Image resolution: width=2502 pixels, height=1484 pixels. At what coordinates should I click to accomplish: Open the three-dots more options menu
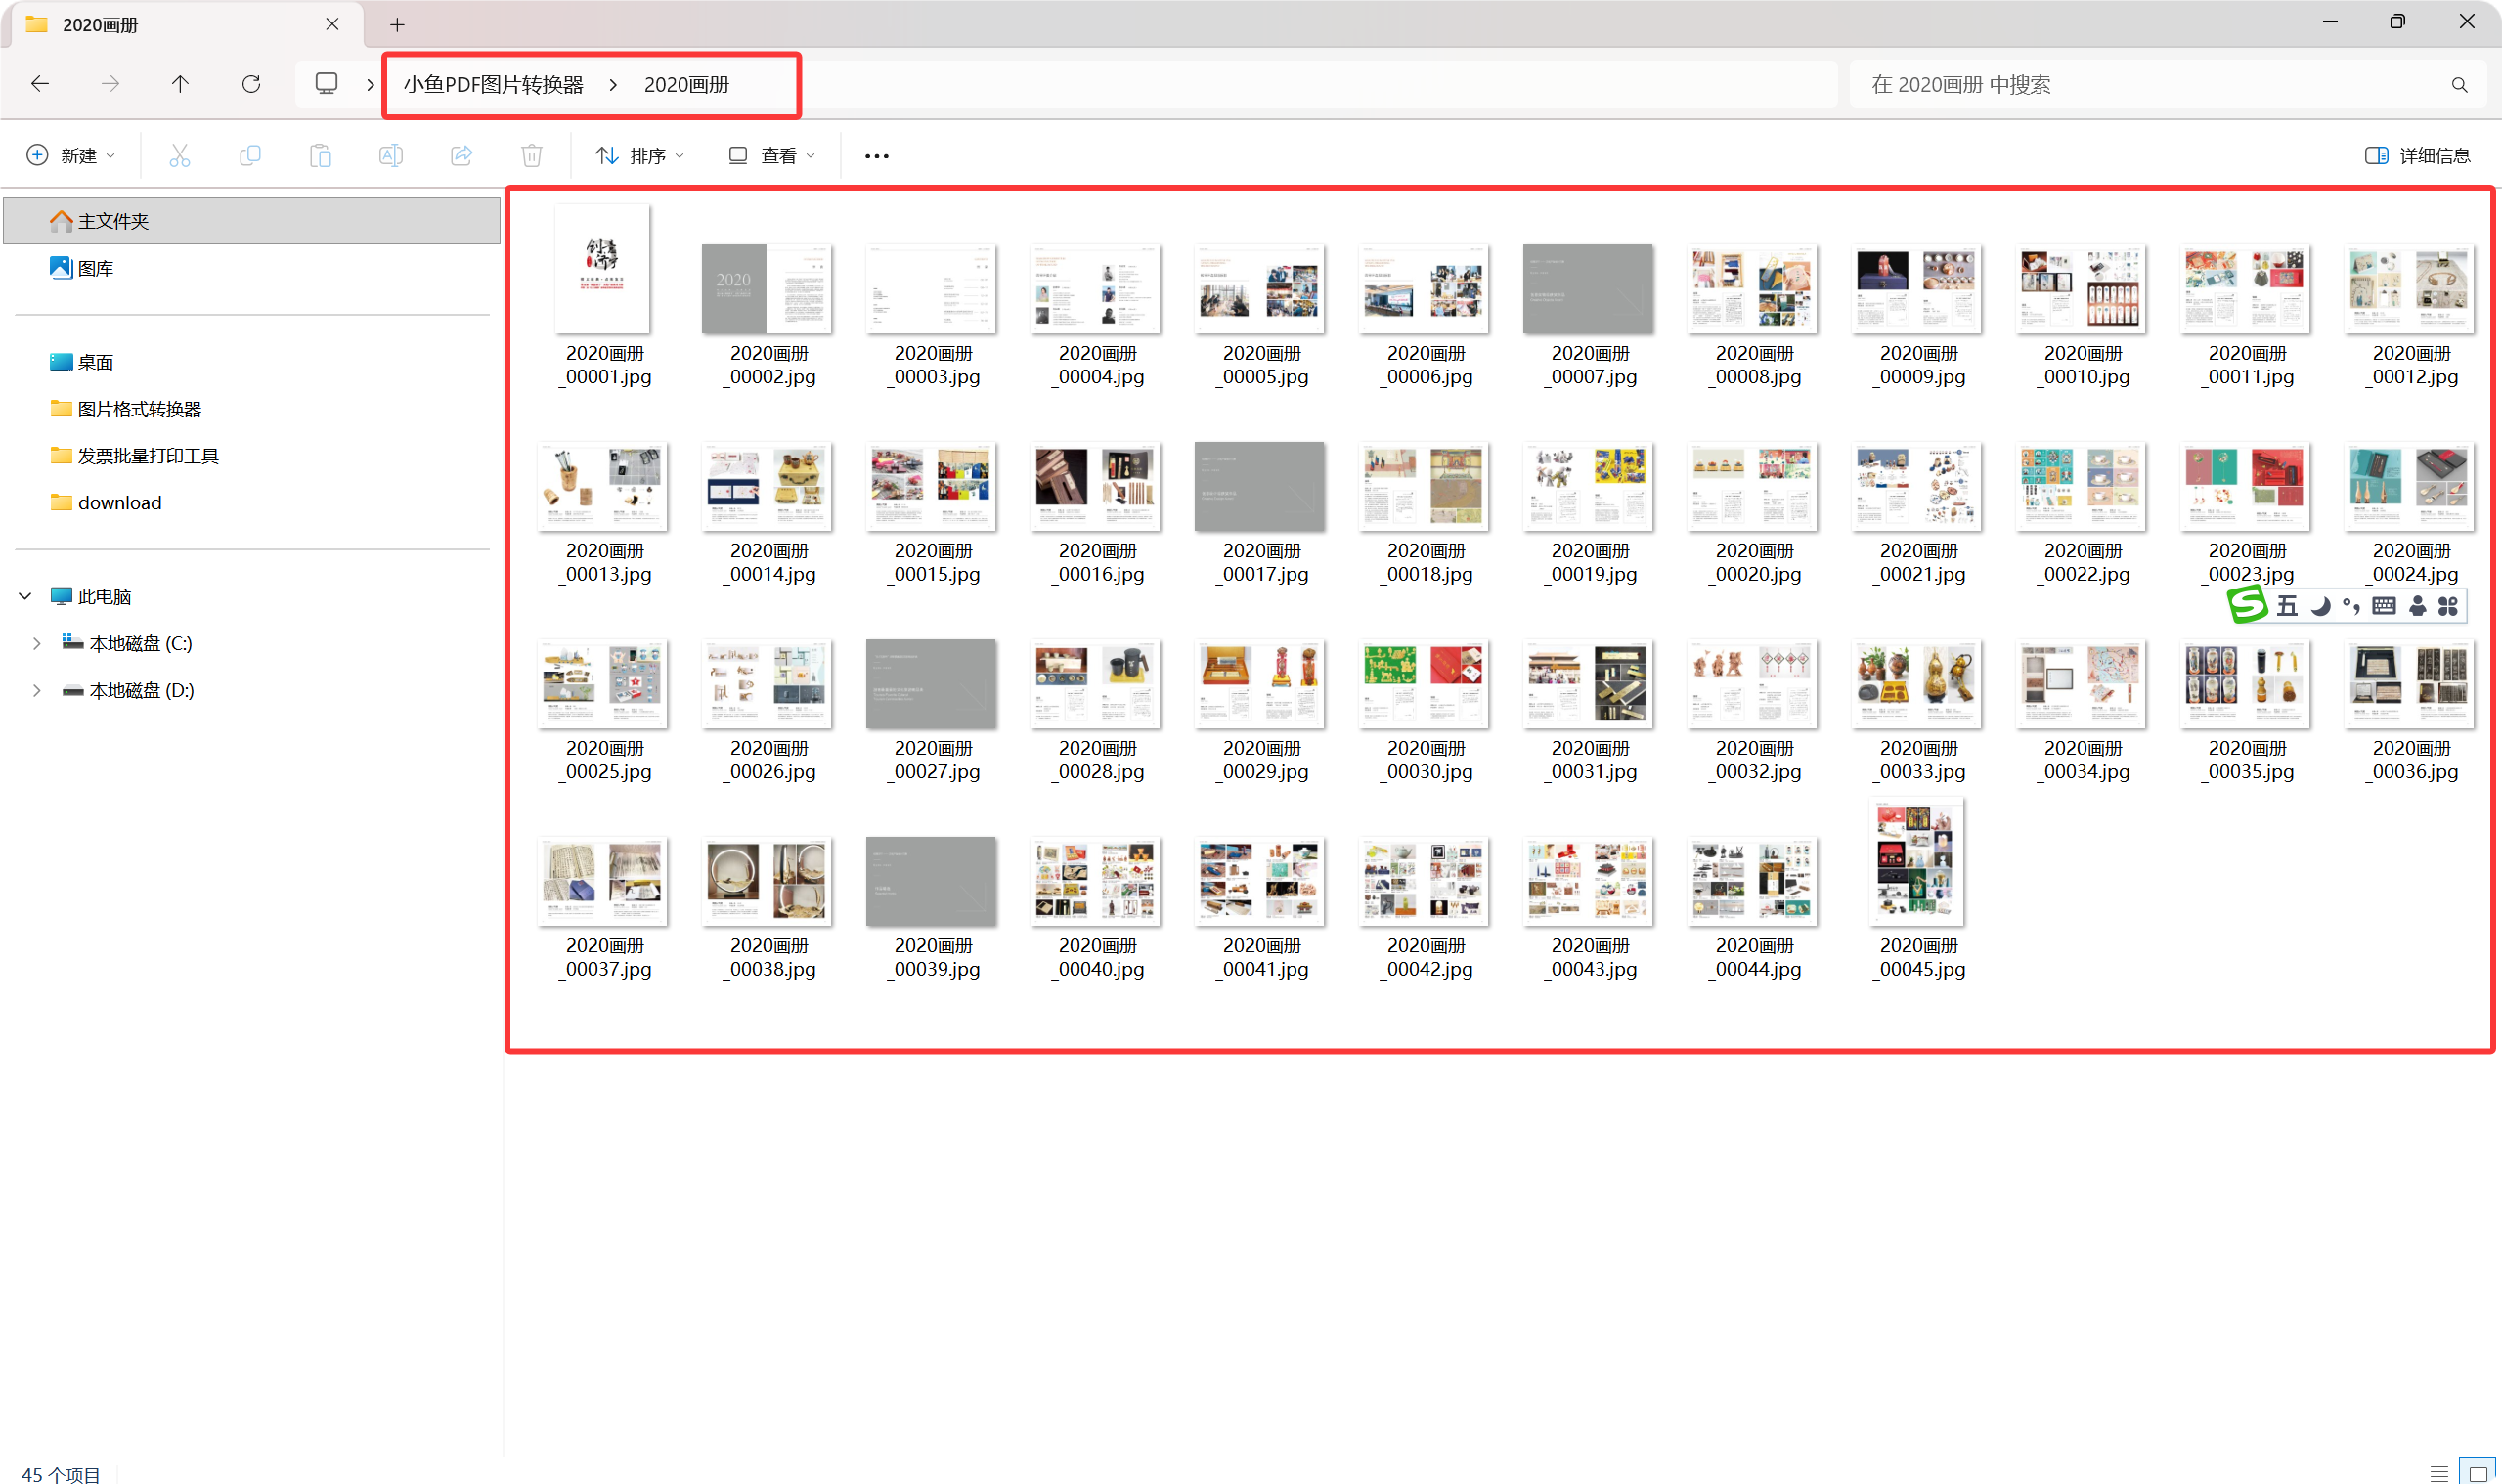(876, 155)
